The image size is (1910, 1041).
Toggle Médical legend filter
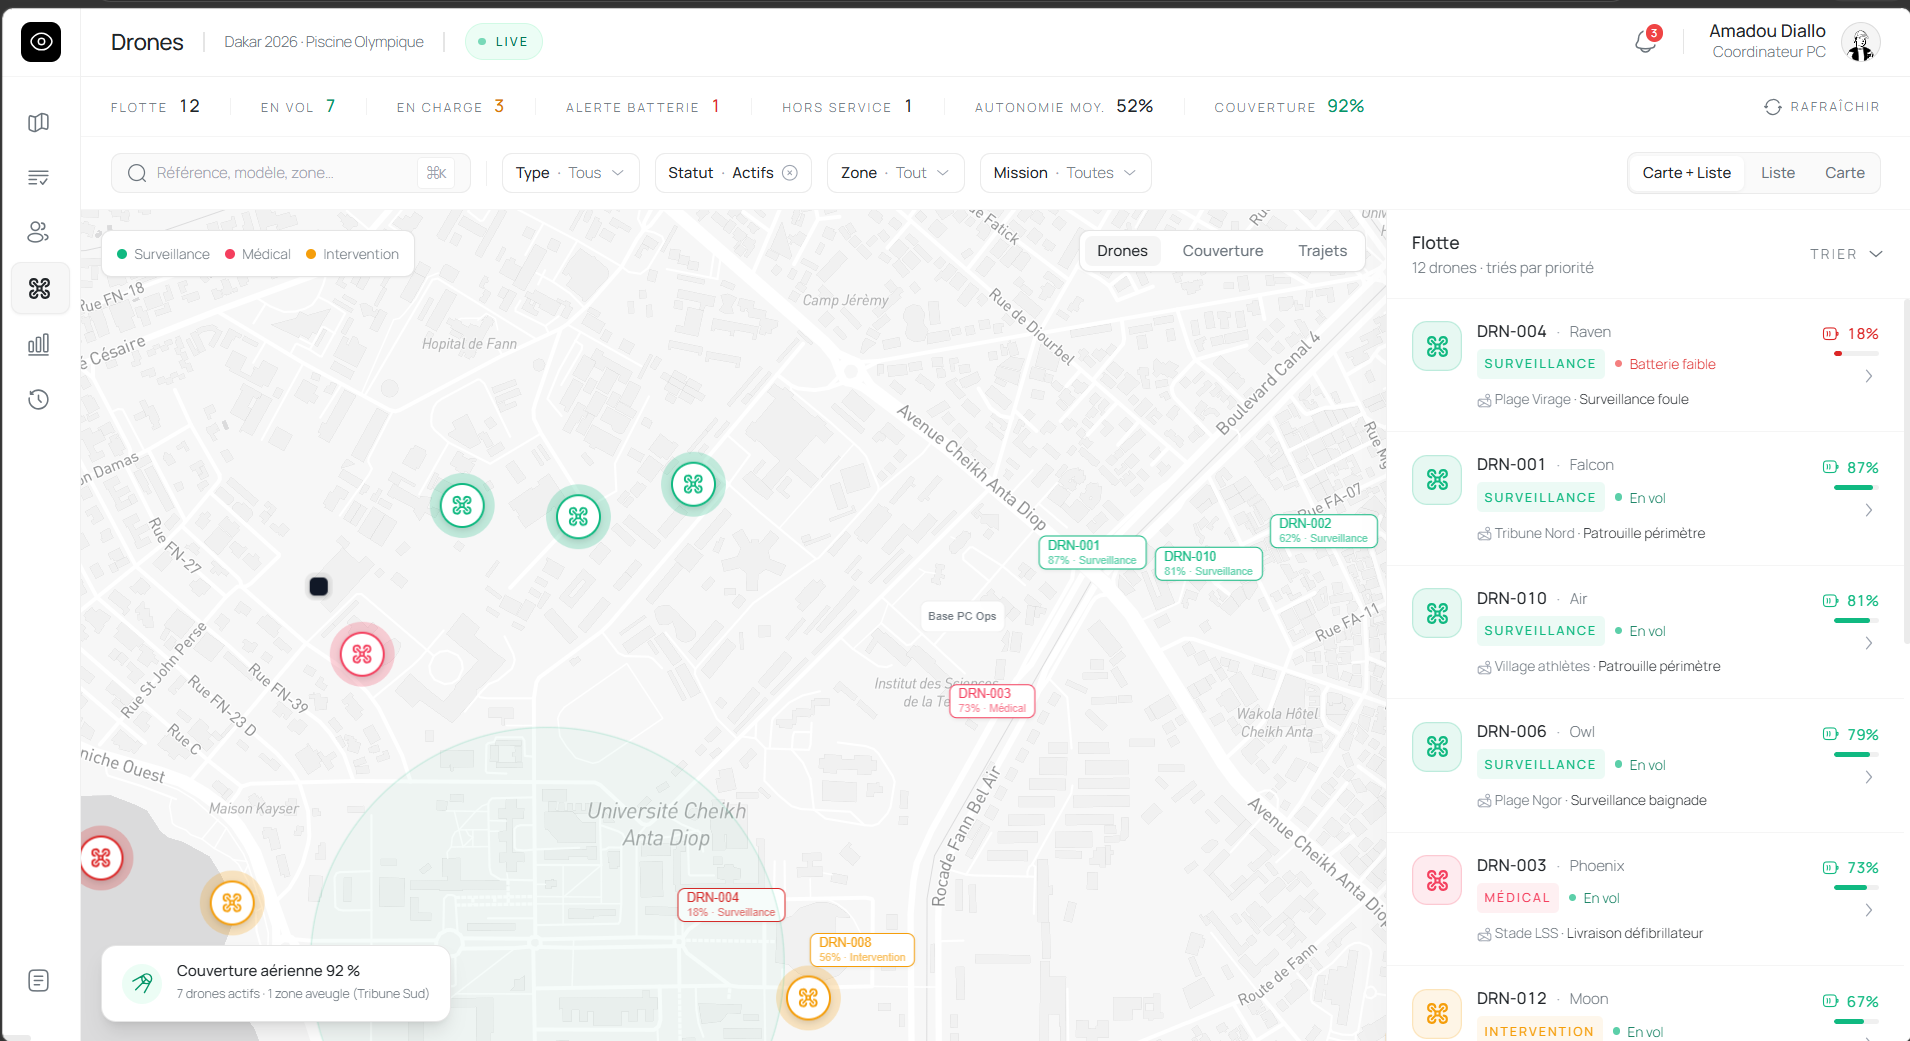pos(258,254)
